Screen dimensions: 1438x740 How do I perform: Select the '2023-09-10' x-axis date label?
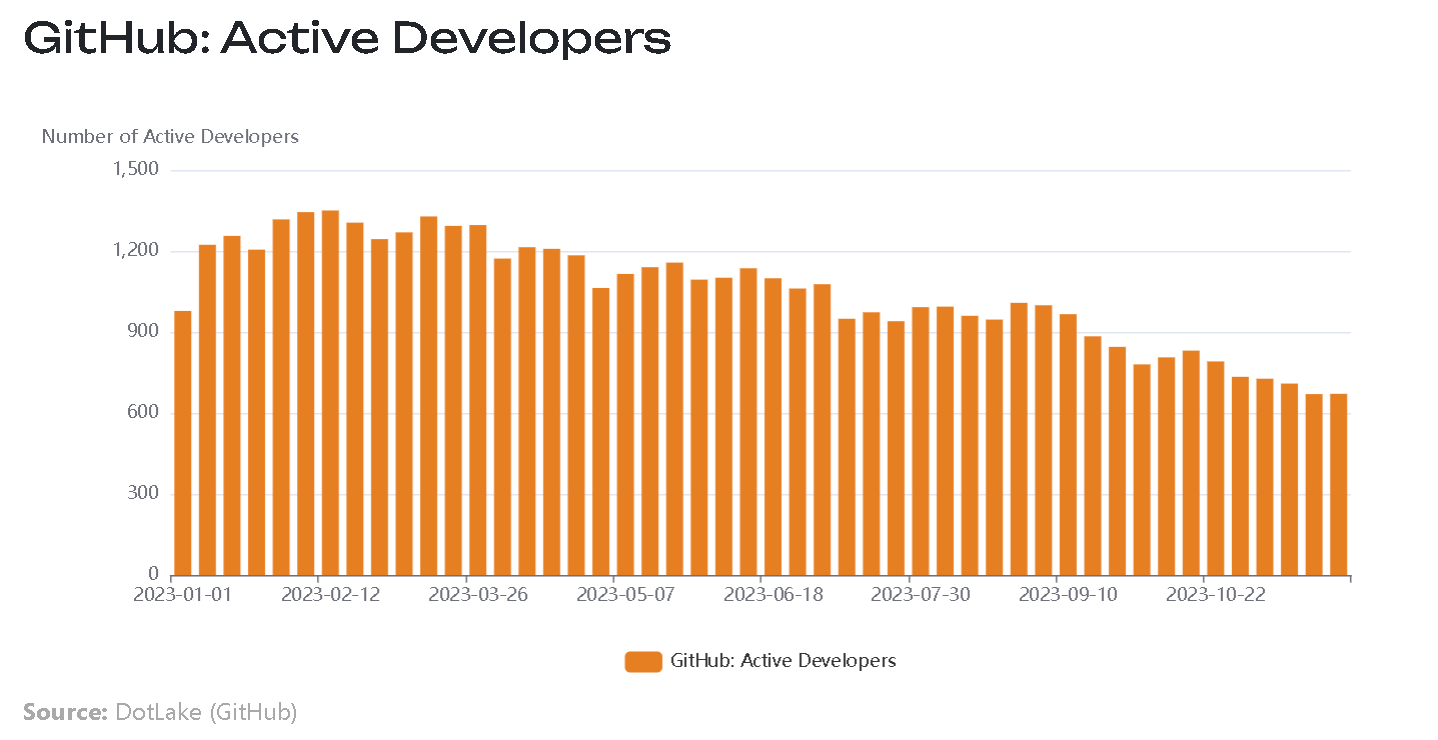(1068, 594)
